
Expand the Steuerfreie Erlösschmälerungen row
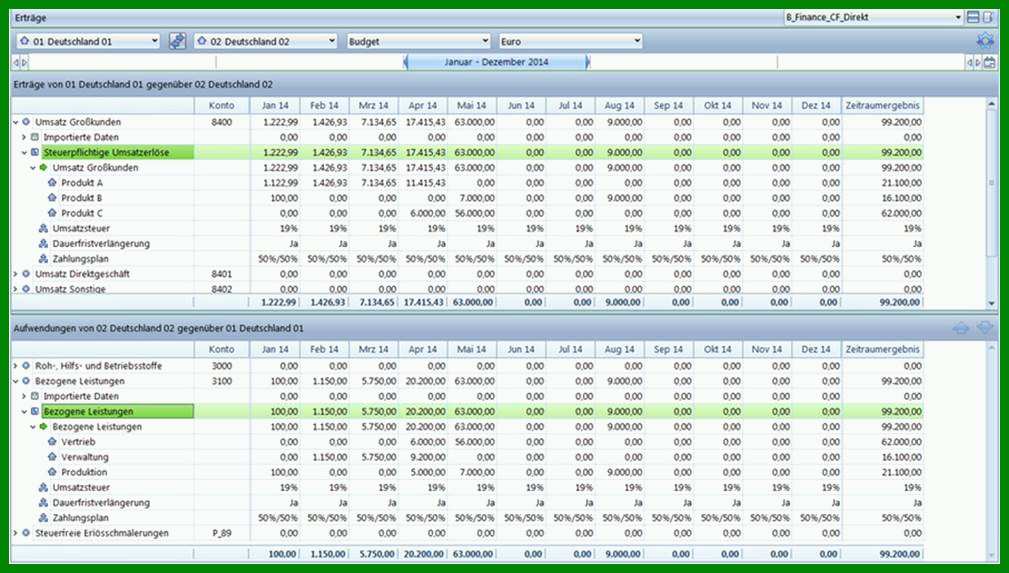tap(16, 533)
